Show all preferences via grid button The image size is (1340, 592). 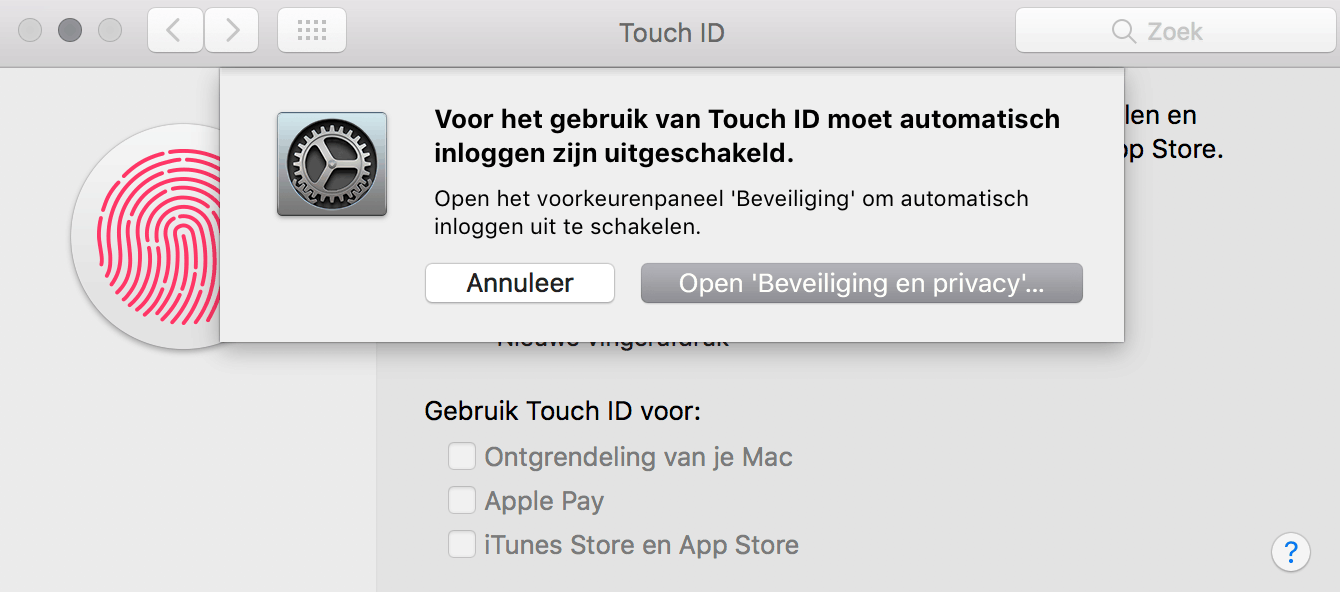[x=312, y=31]
